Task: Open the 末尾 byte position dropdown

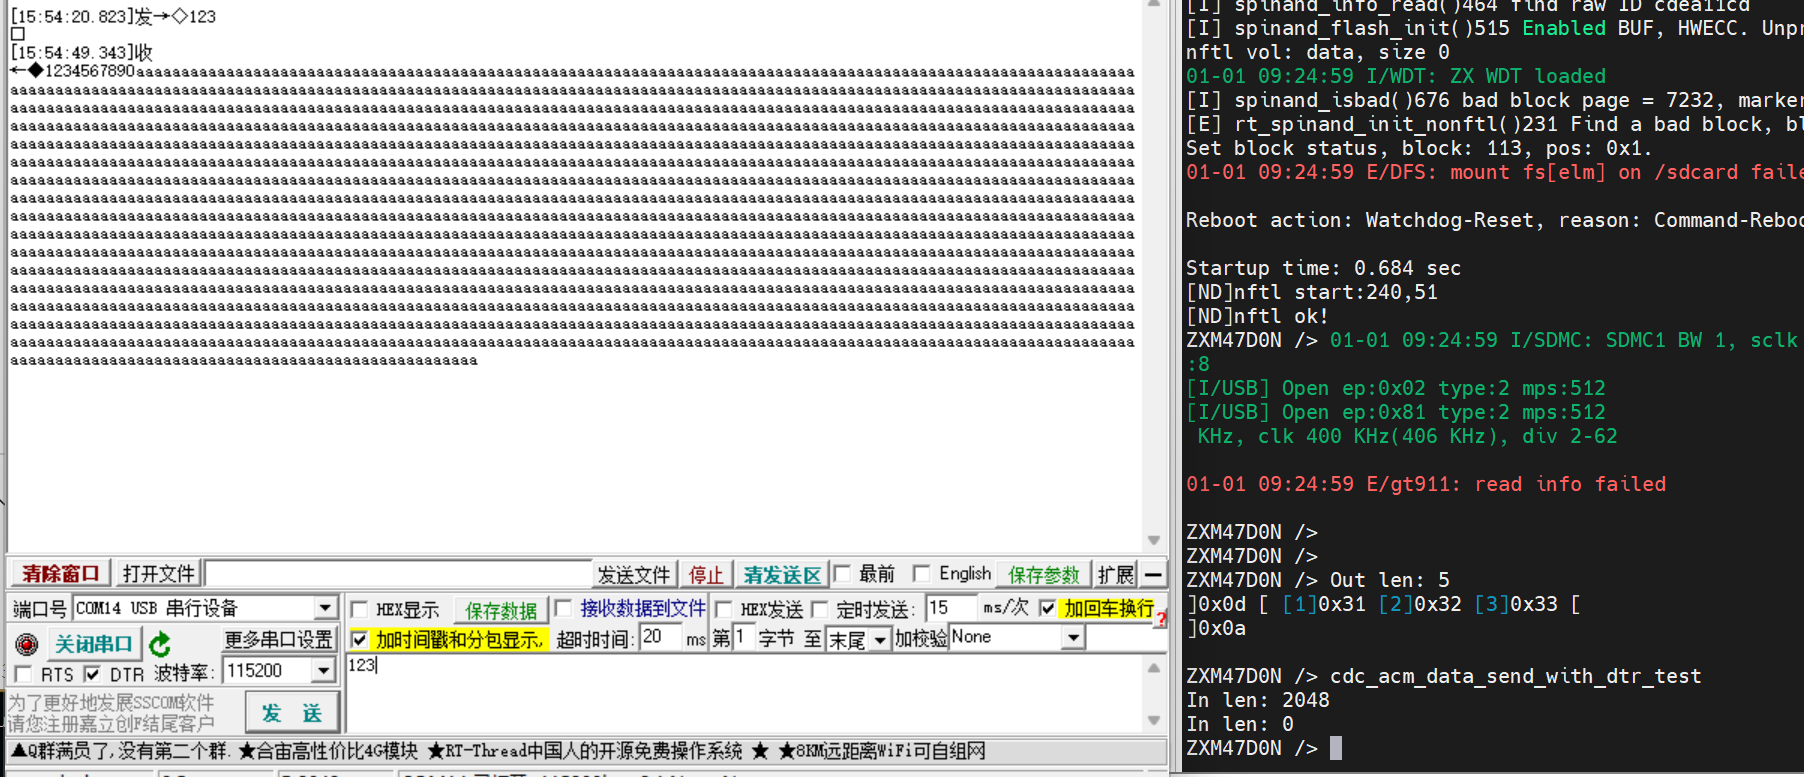Action: (880, 639)
